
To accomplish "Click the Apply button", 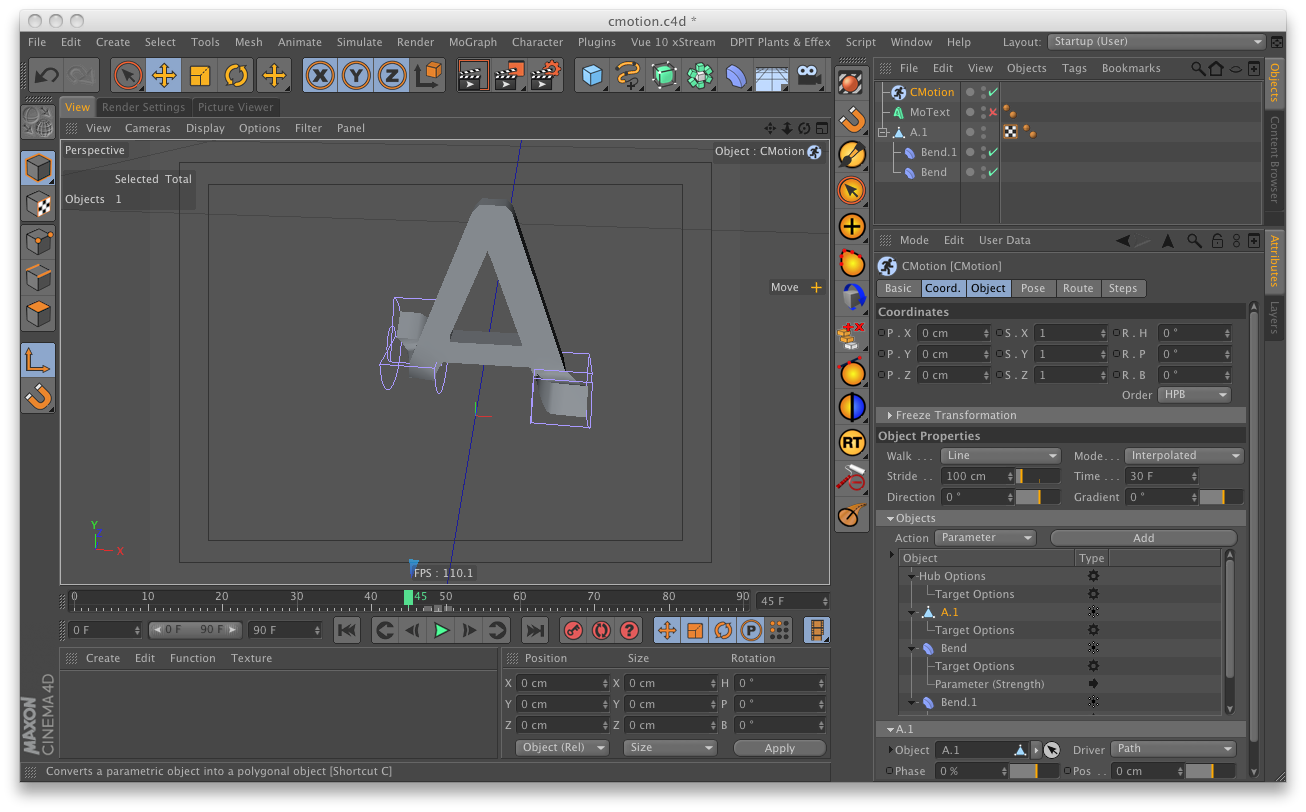I will (779, 748).
